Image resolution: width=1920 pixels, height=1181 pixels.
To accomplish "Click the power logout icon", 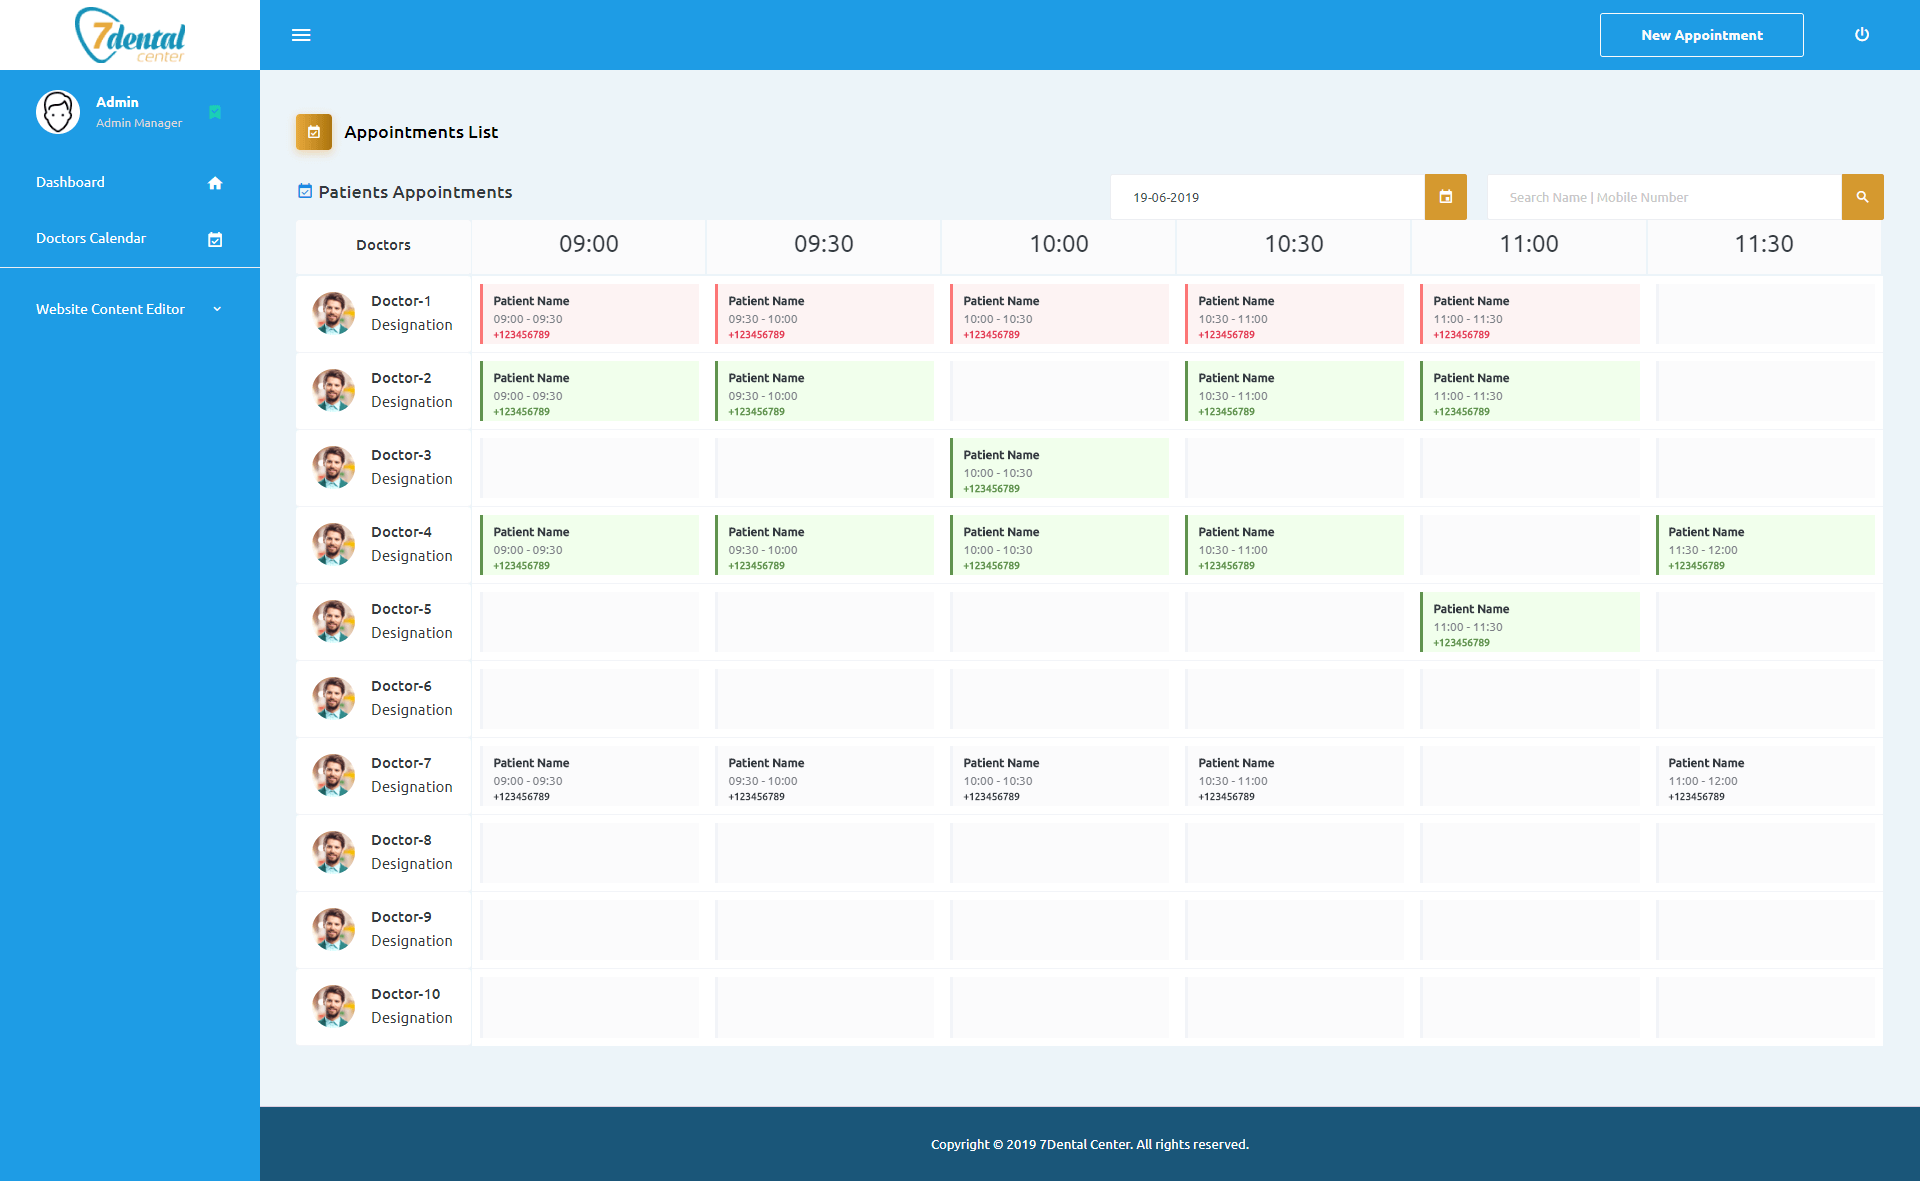I will [x=1862, y=35].
